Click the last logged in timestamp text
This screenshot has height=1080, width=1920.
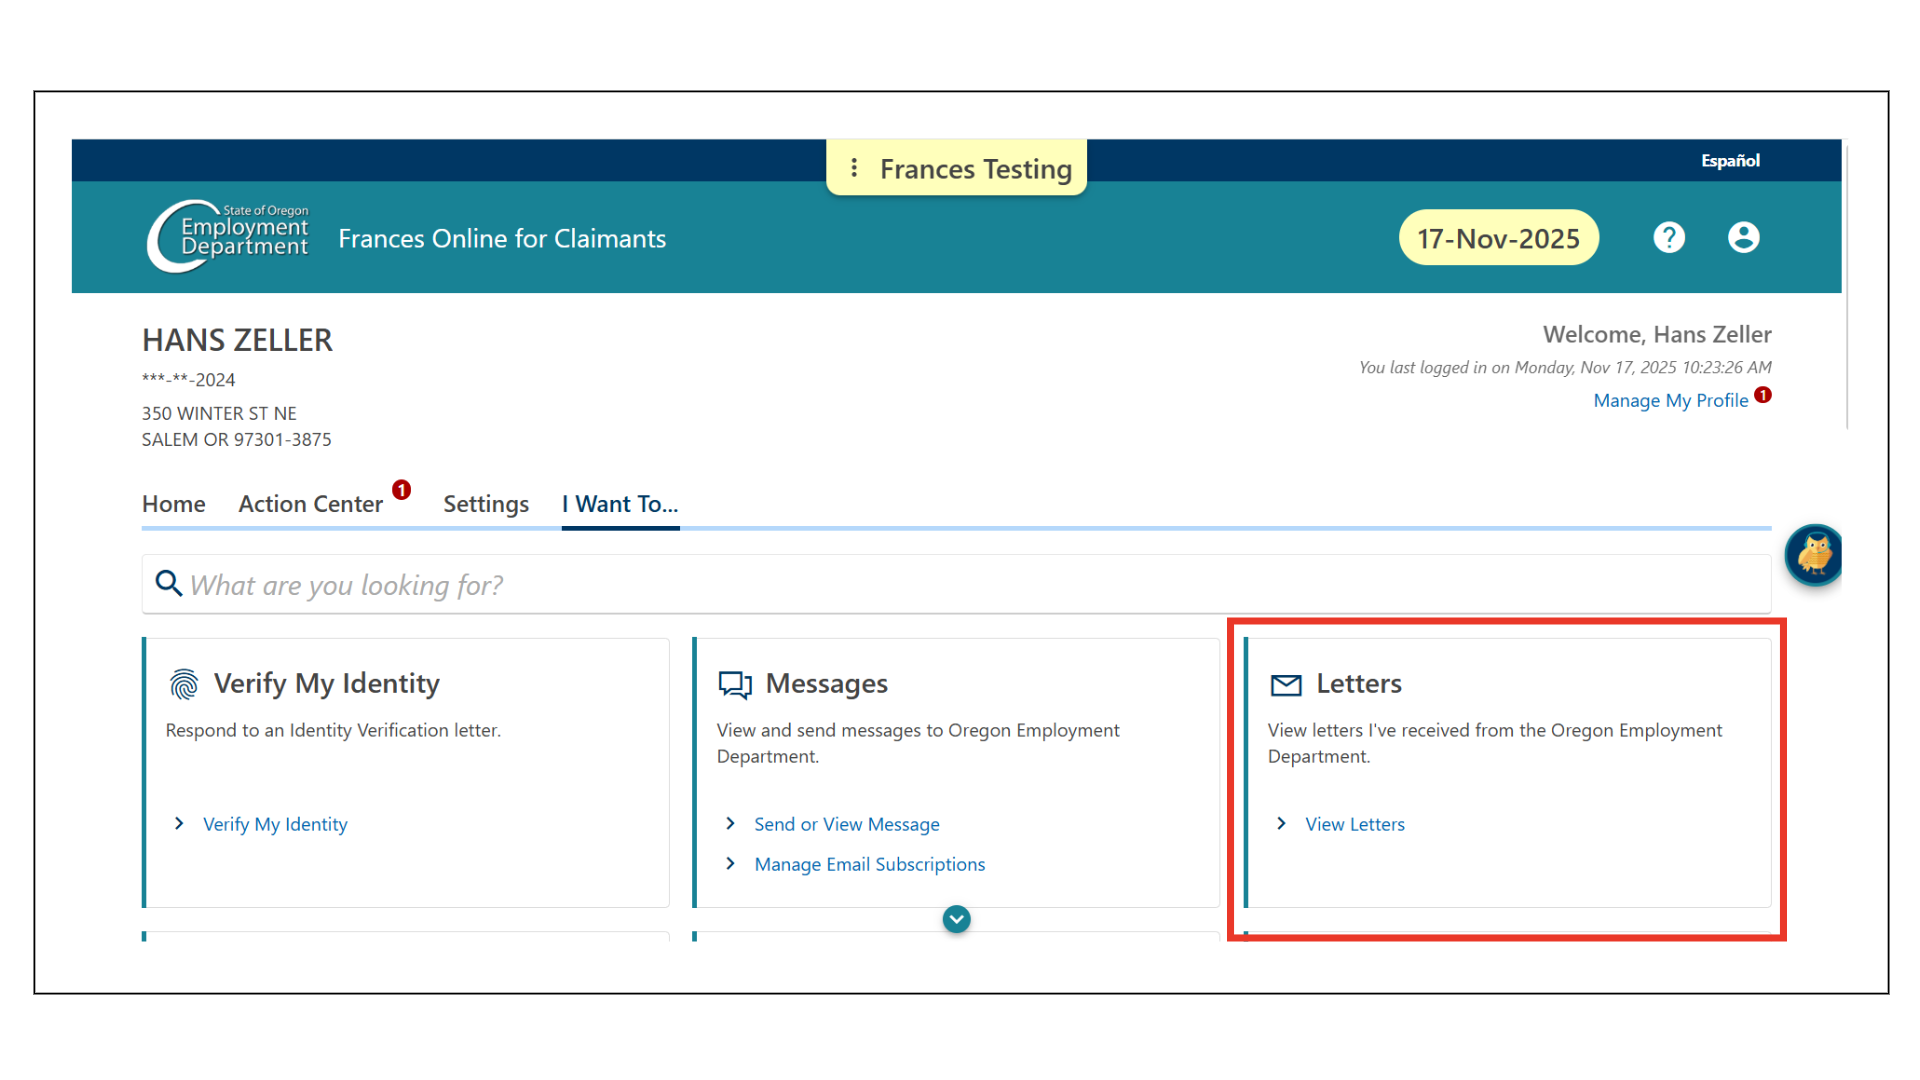coord(1565,368)
